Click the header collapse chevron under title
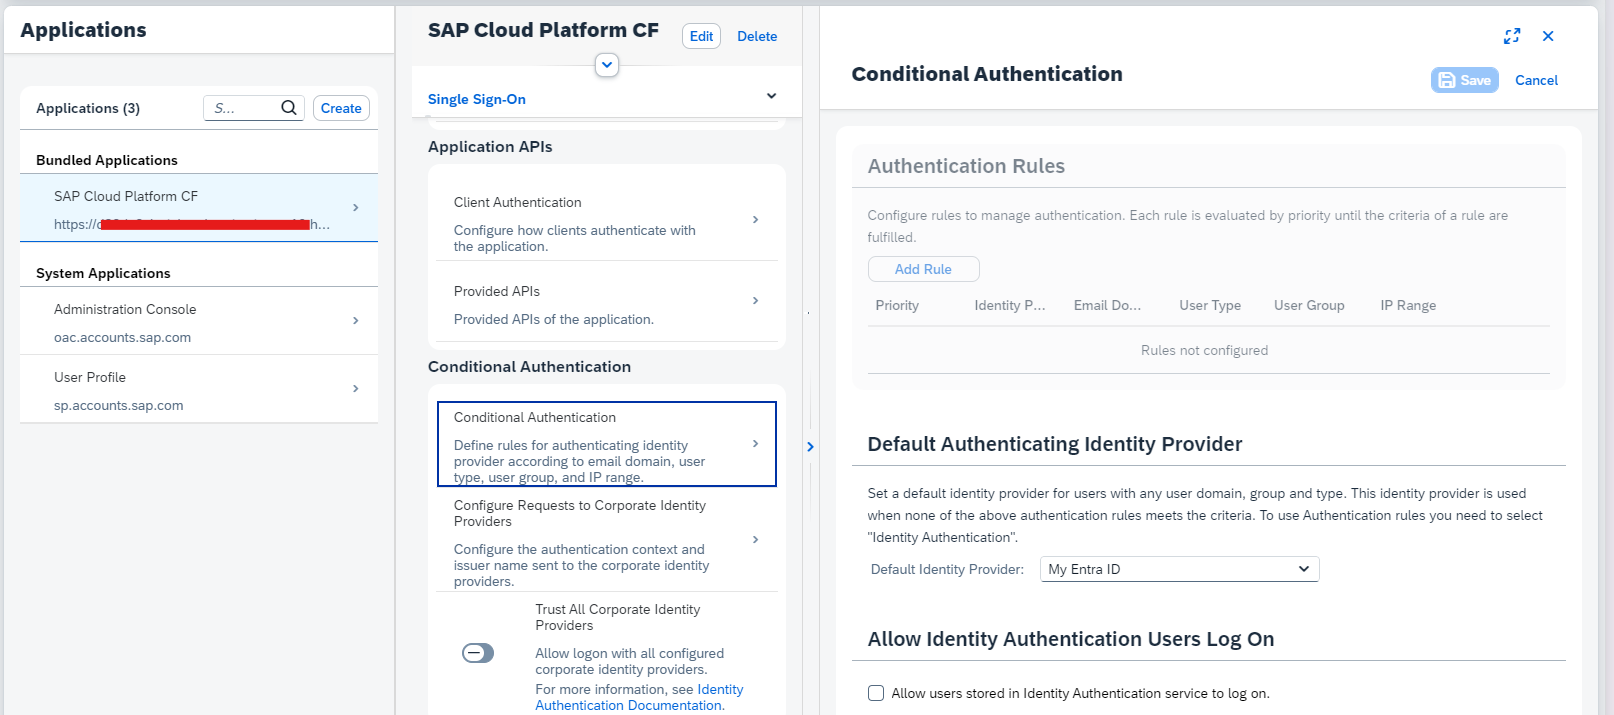 coord(607,65)
